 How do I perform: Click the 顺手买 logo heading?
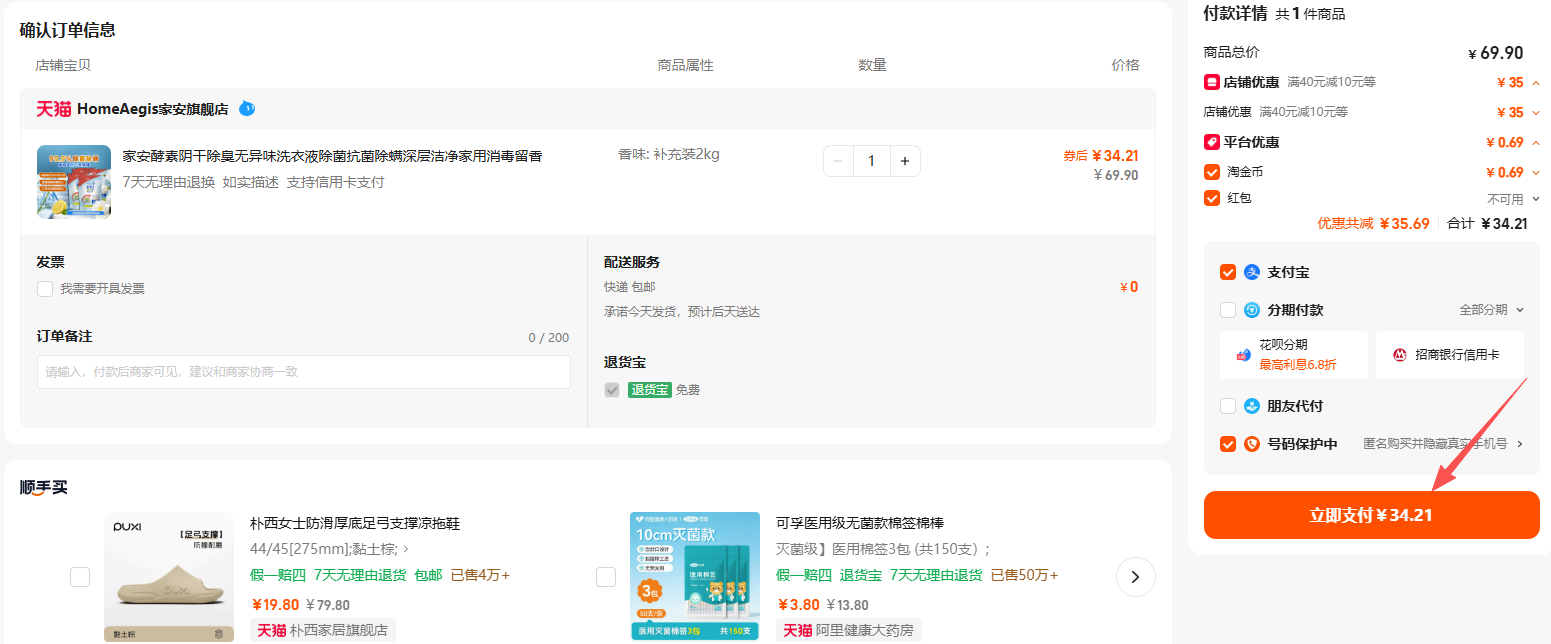(x=43, y=487)
